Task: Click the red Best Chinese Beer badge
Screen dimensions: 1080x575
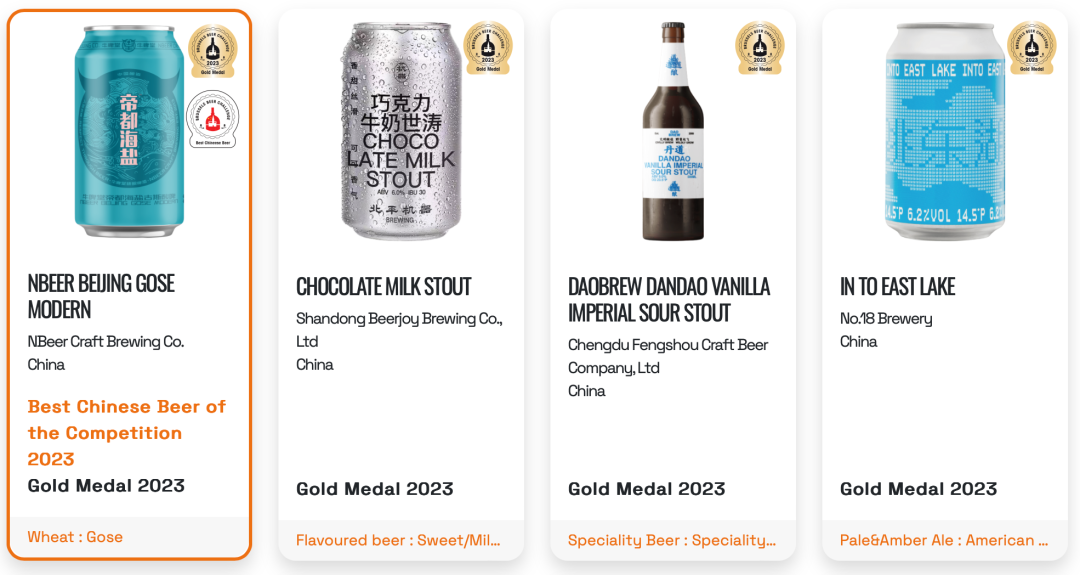Action: click(213, 120)
